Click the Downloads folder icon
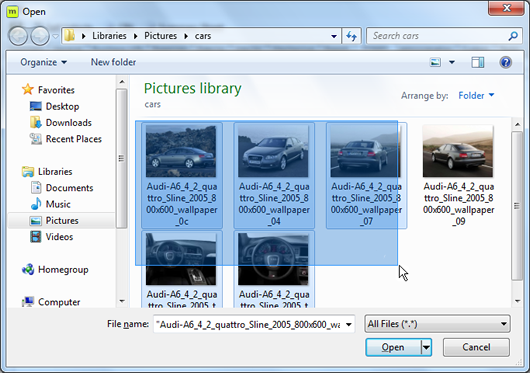The height and width of the screenshot is (373, 530). 36,122
